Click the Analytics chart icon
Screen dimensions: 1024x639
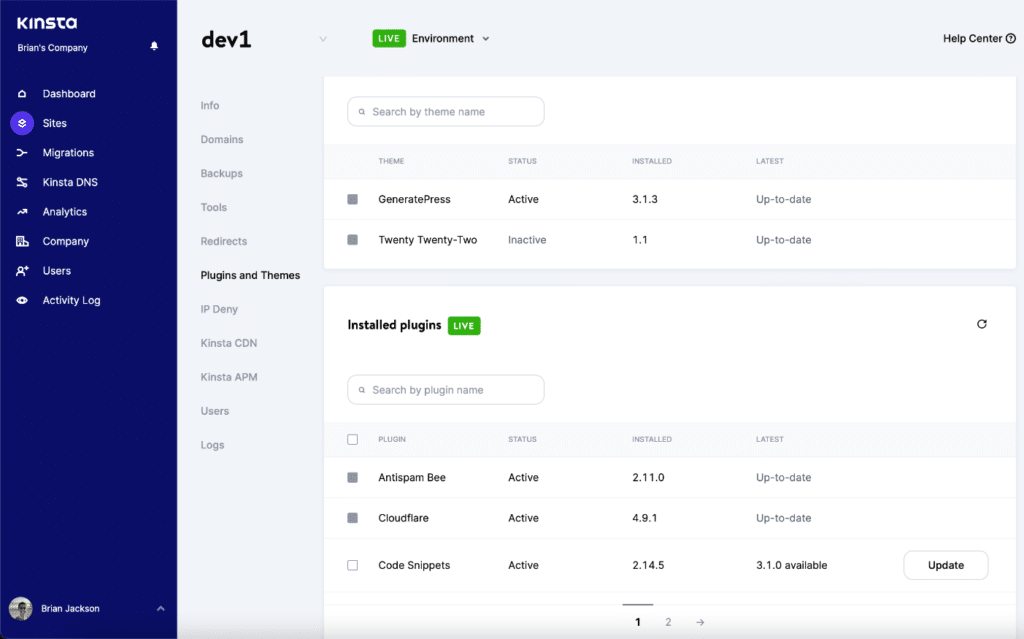[x=22, y=212]
